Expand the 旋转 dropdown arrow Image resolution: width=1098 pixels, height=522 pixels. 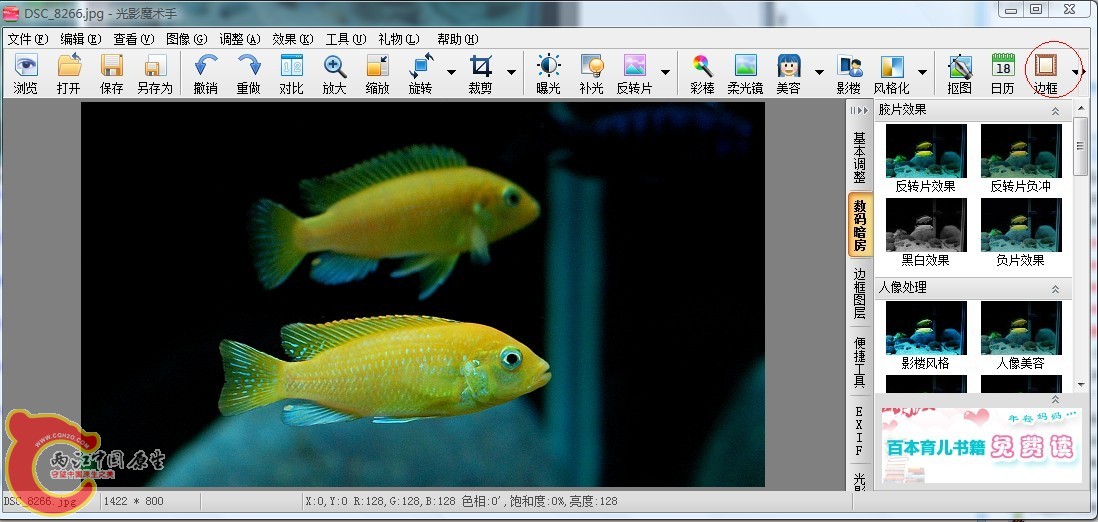coord(451,72)
